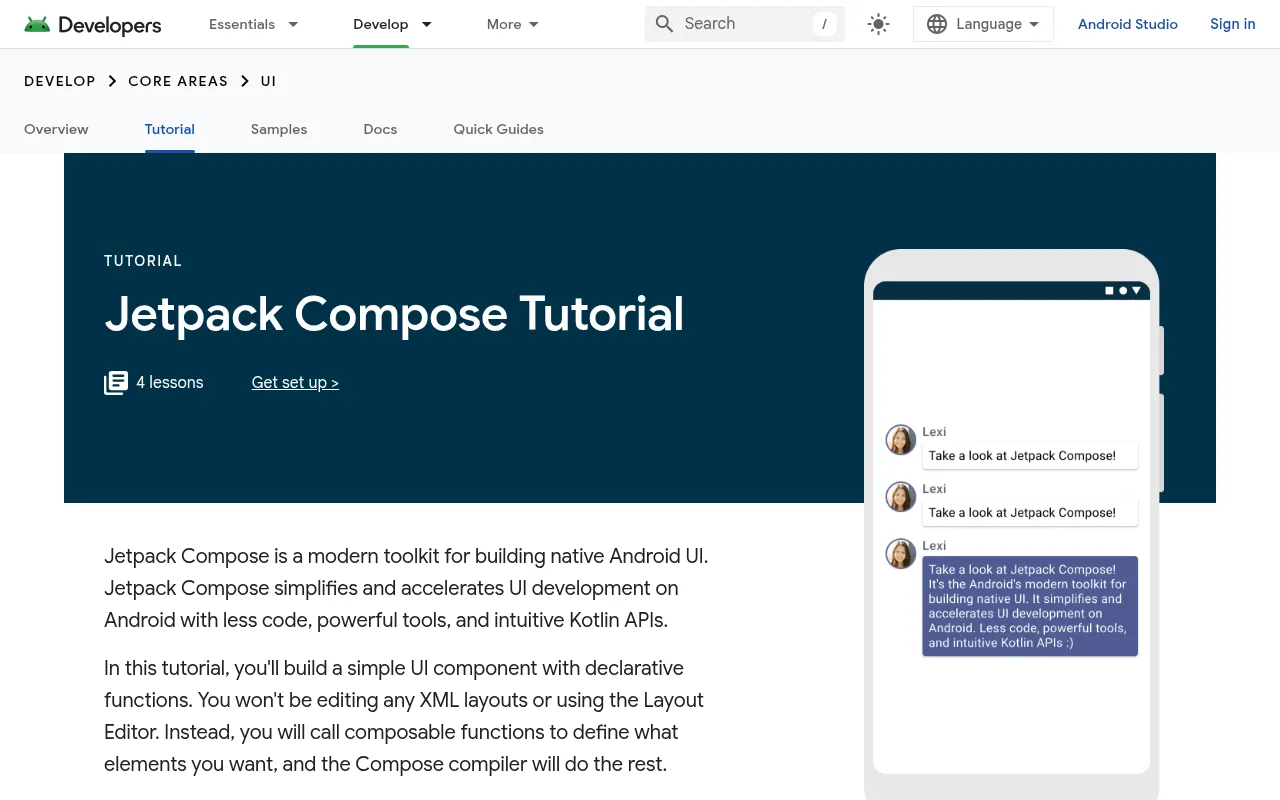Expand the Develop dropdown arrow

[x=427, y=24]
